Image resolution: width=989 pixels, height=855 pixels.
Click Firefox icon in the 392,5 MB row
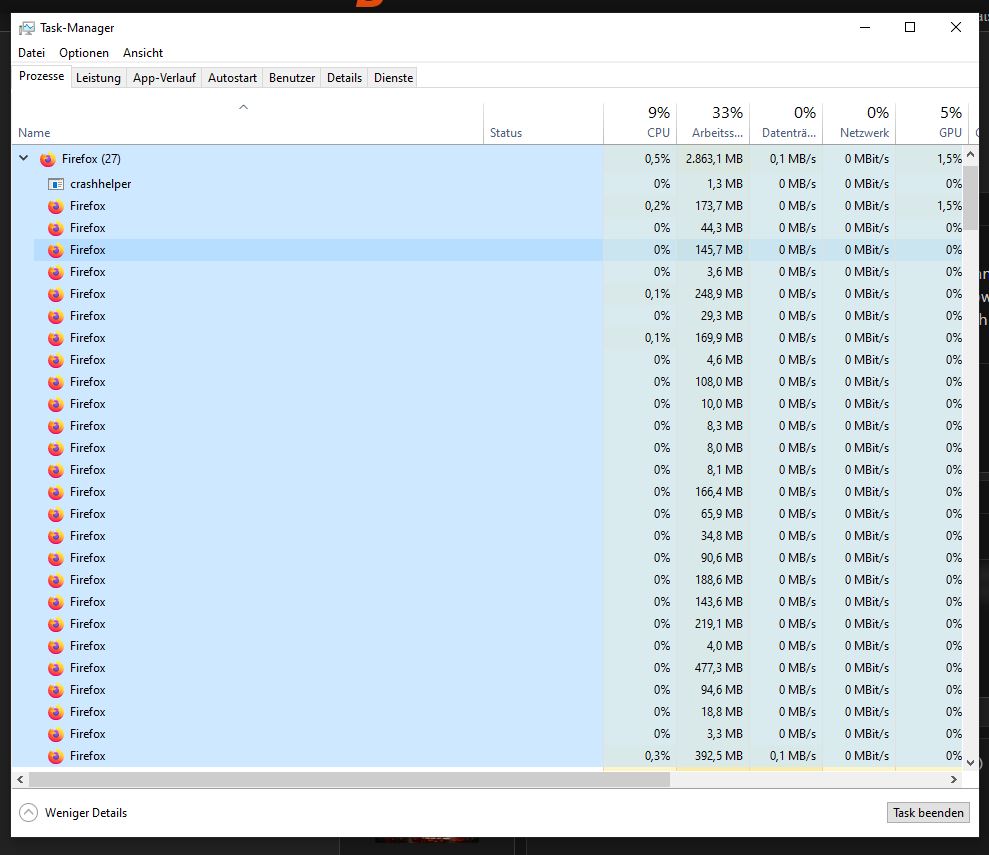tap(56, 756)
